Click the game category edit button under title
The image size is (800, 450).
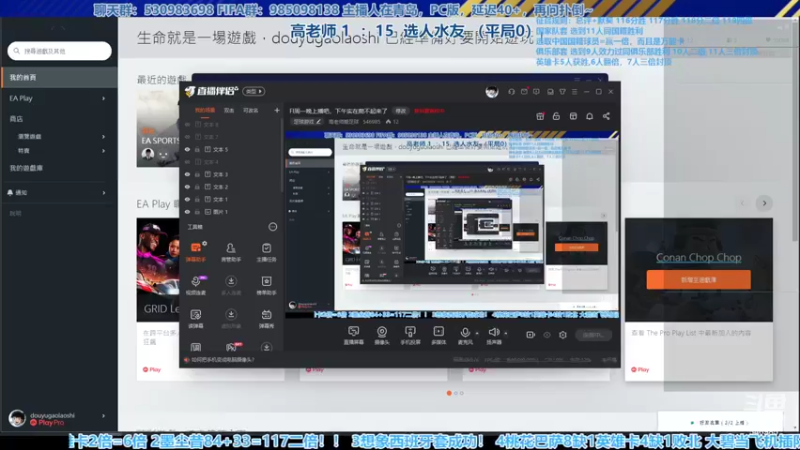coord(306,121)
